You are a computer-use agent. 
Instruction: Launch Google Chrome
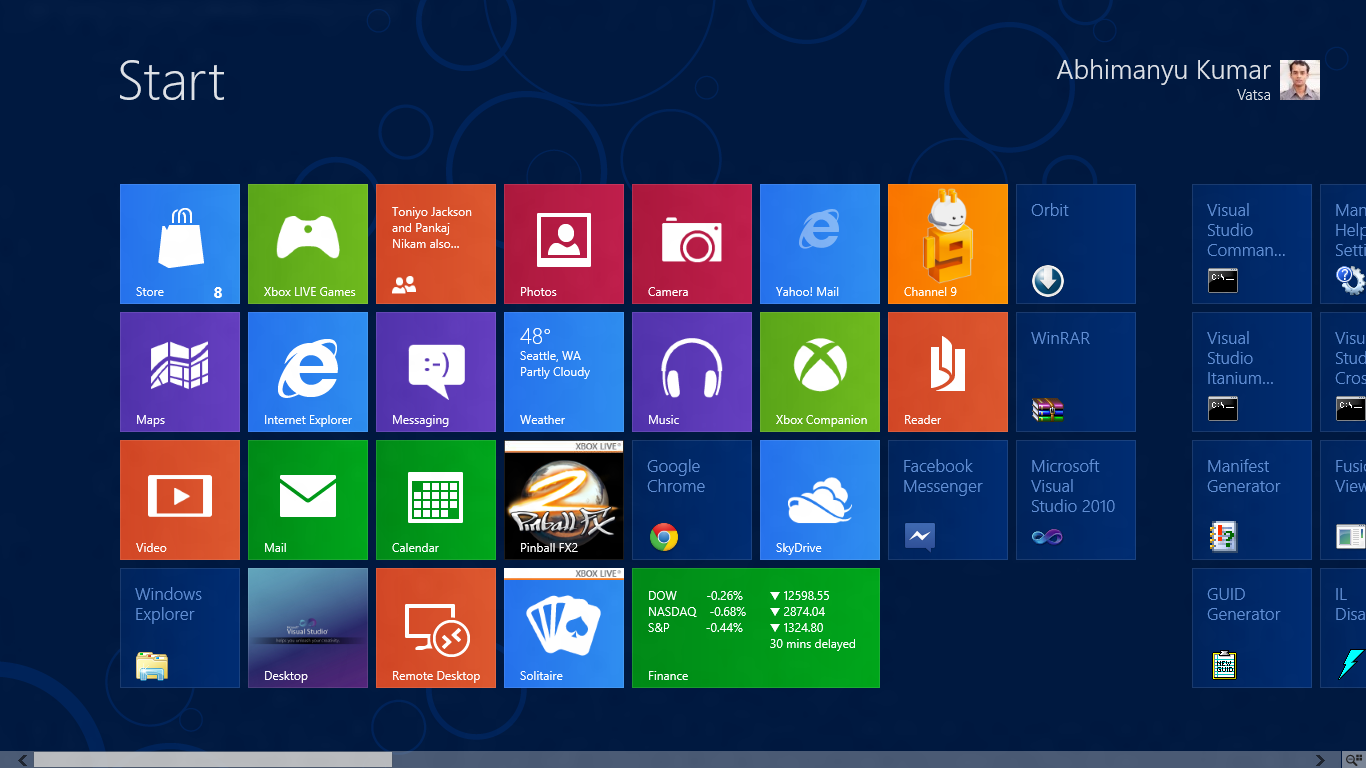[x=692, y=500]
